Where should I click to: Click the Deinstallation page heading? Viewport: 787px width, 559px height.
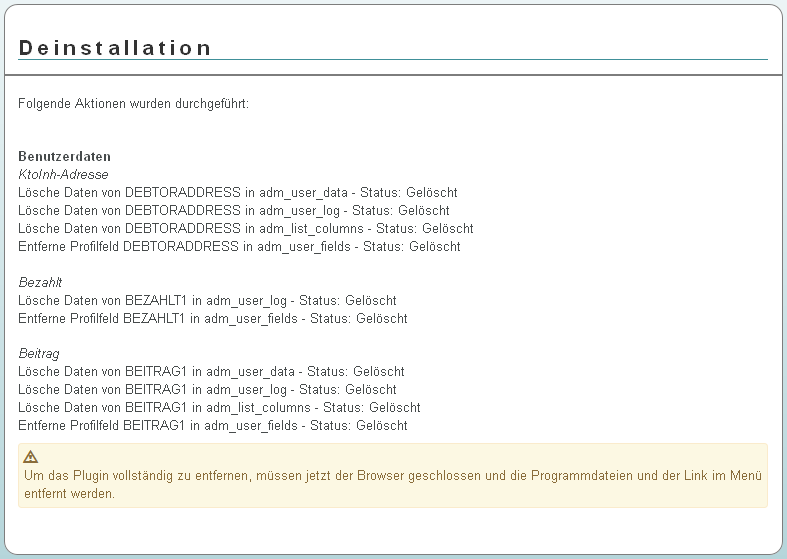115,48
